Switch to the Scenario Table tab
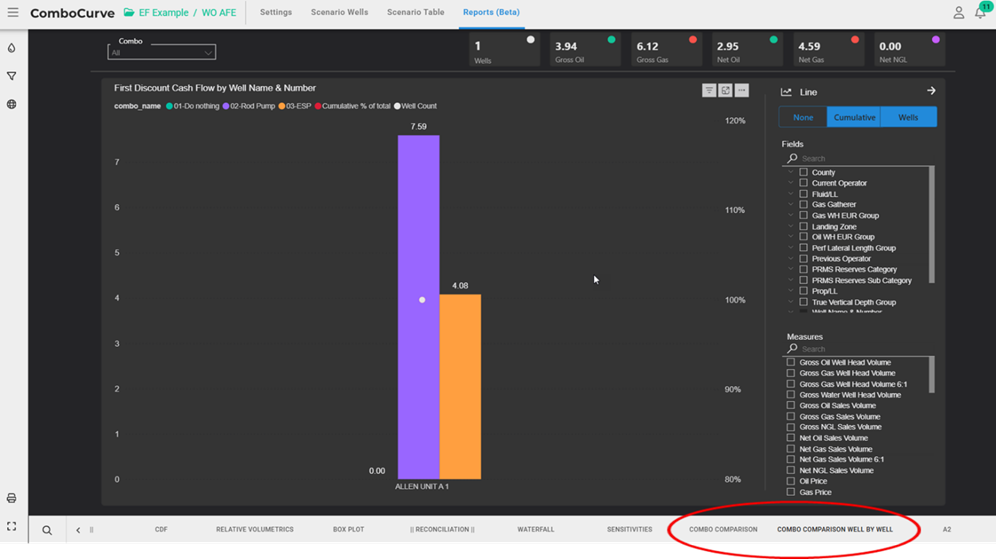Viewport: 996px width, 559px height. point(416,13)
